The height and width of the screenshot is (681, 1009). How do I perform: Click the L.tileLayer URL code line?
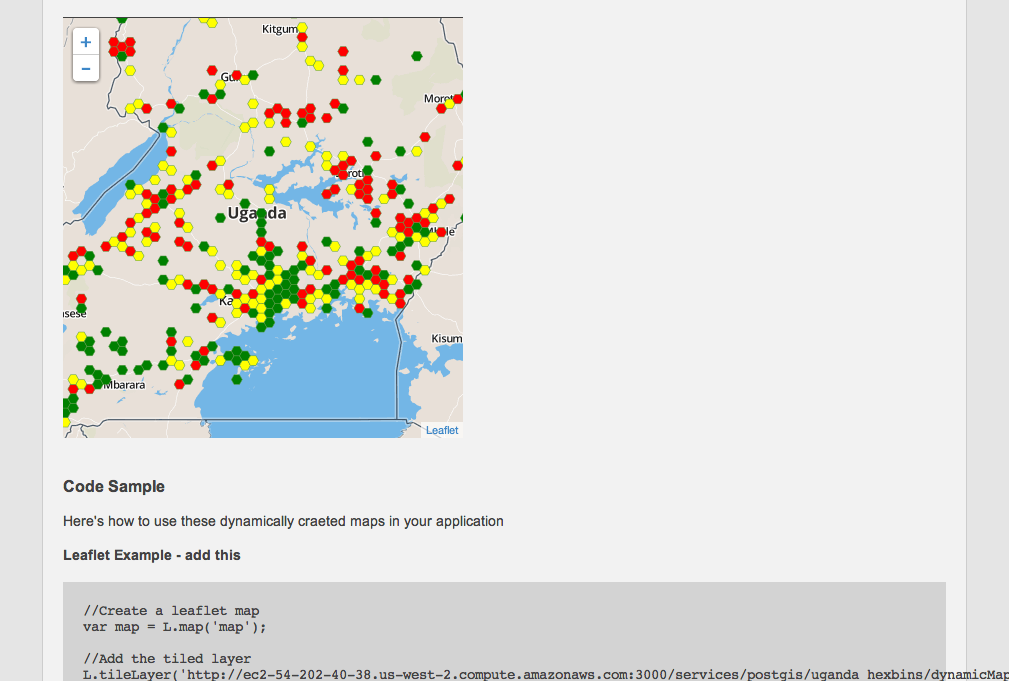click(546, 675)
